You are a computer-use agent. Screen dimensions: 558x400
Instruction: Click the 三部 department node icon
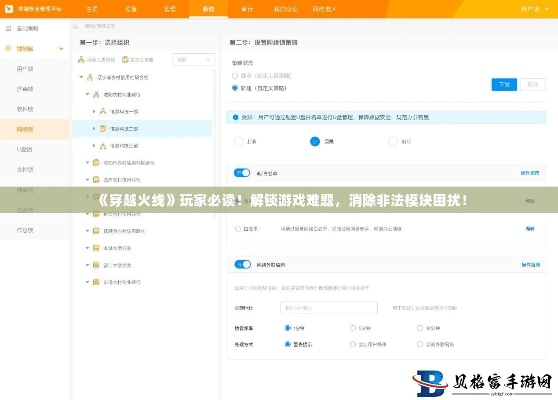[x=103, y=146]
